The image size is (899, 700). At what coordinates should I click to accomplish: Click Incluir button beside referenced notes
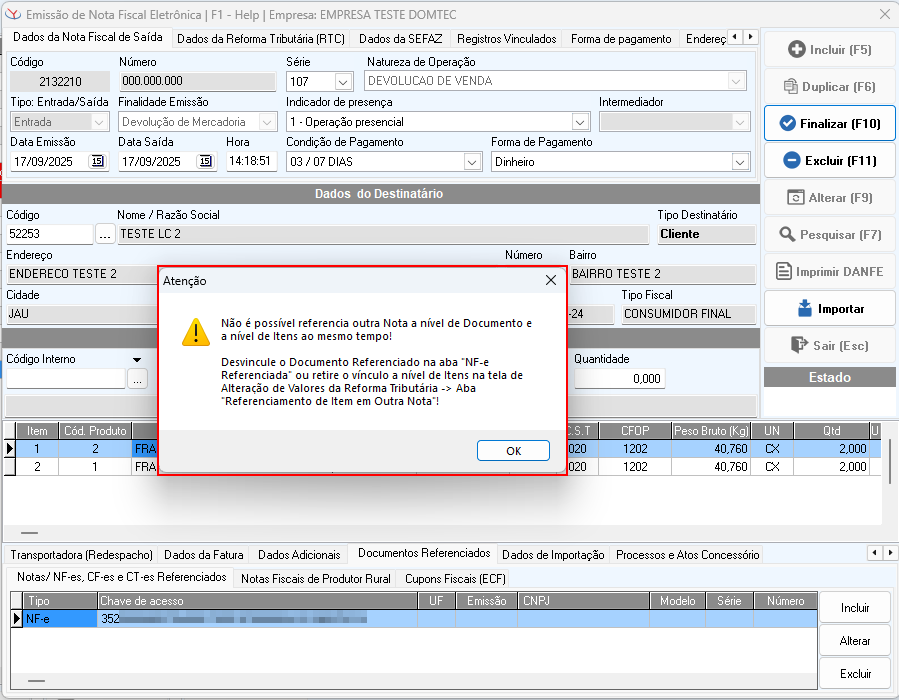[x=855, y=607]
